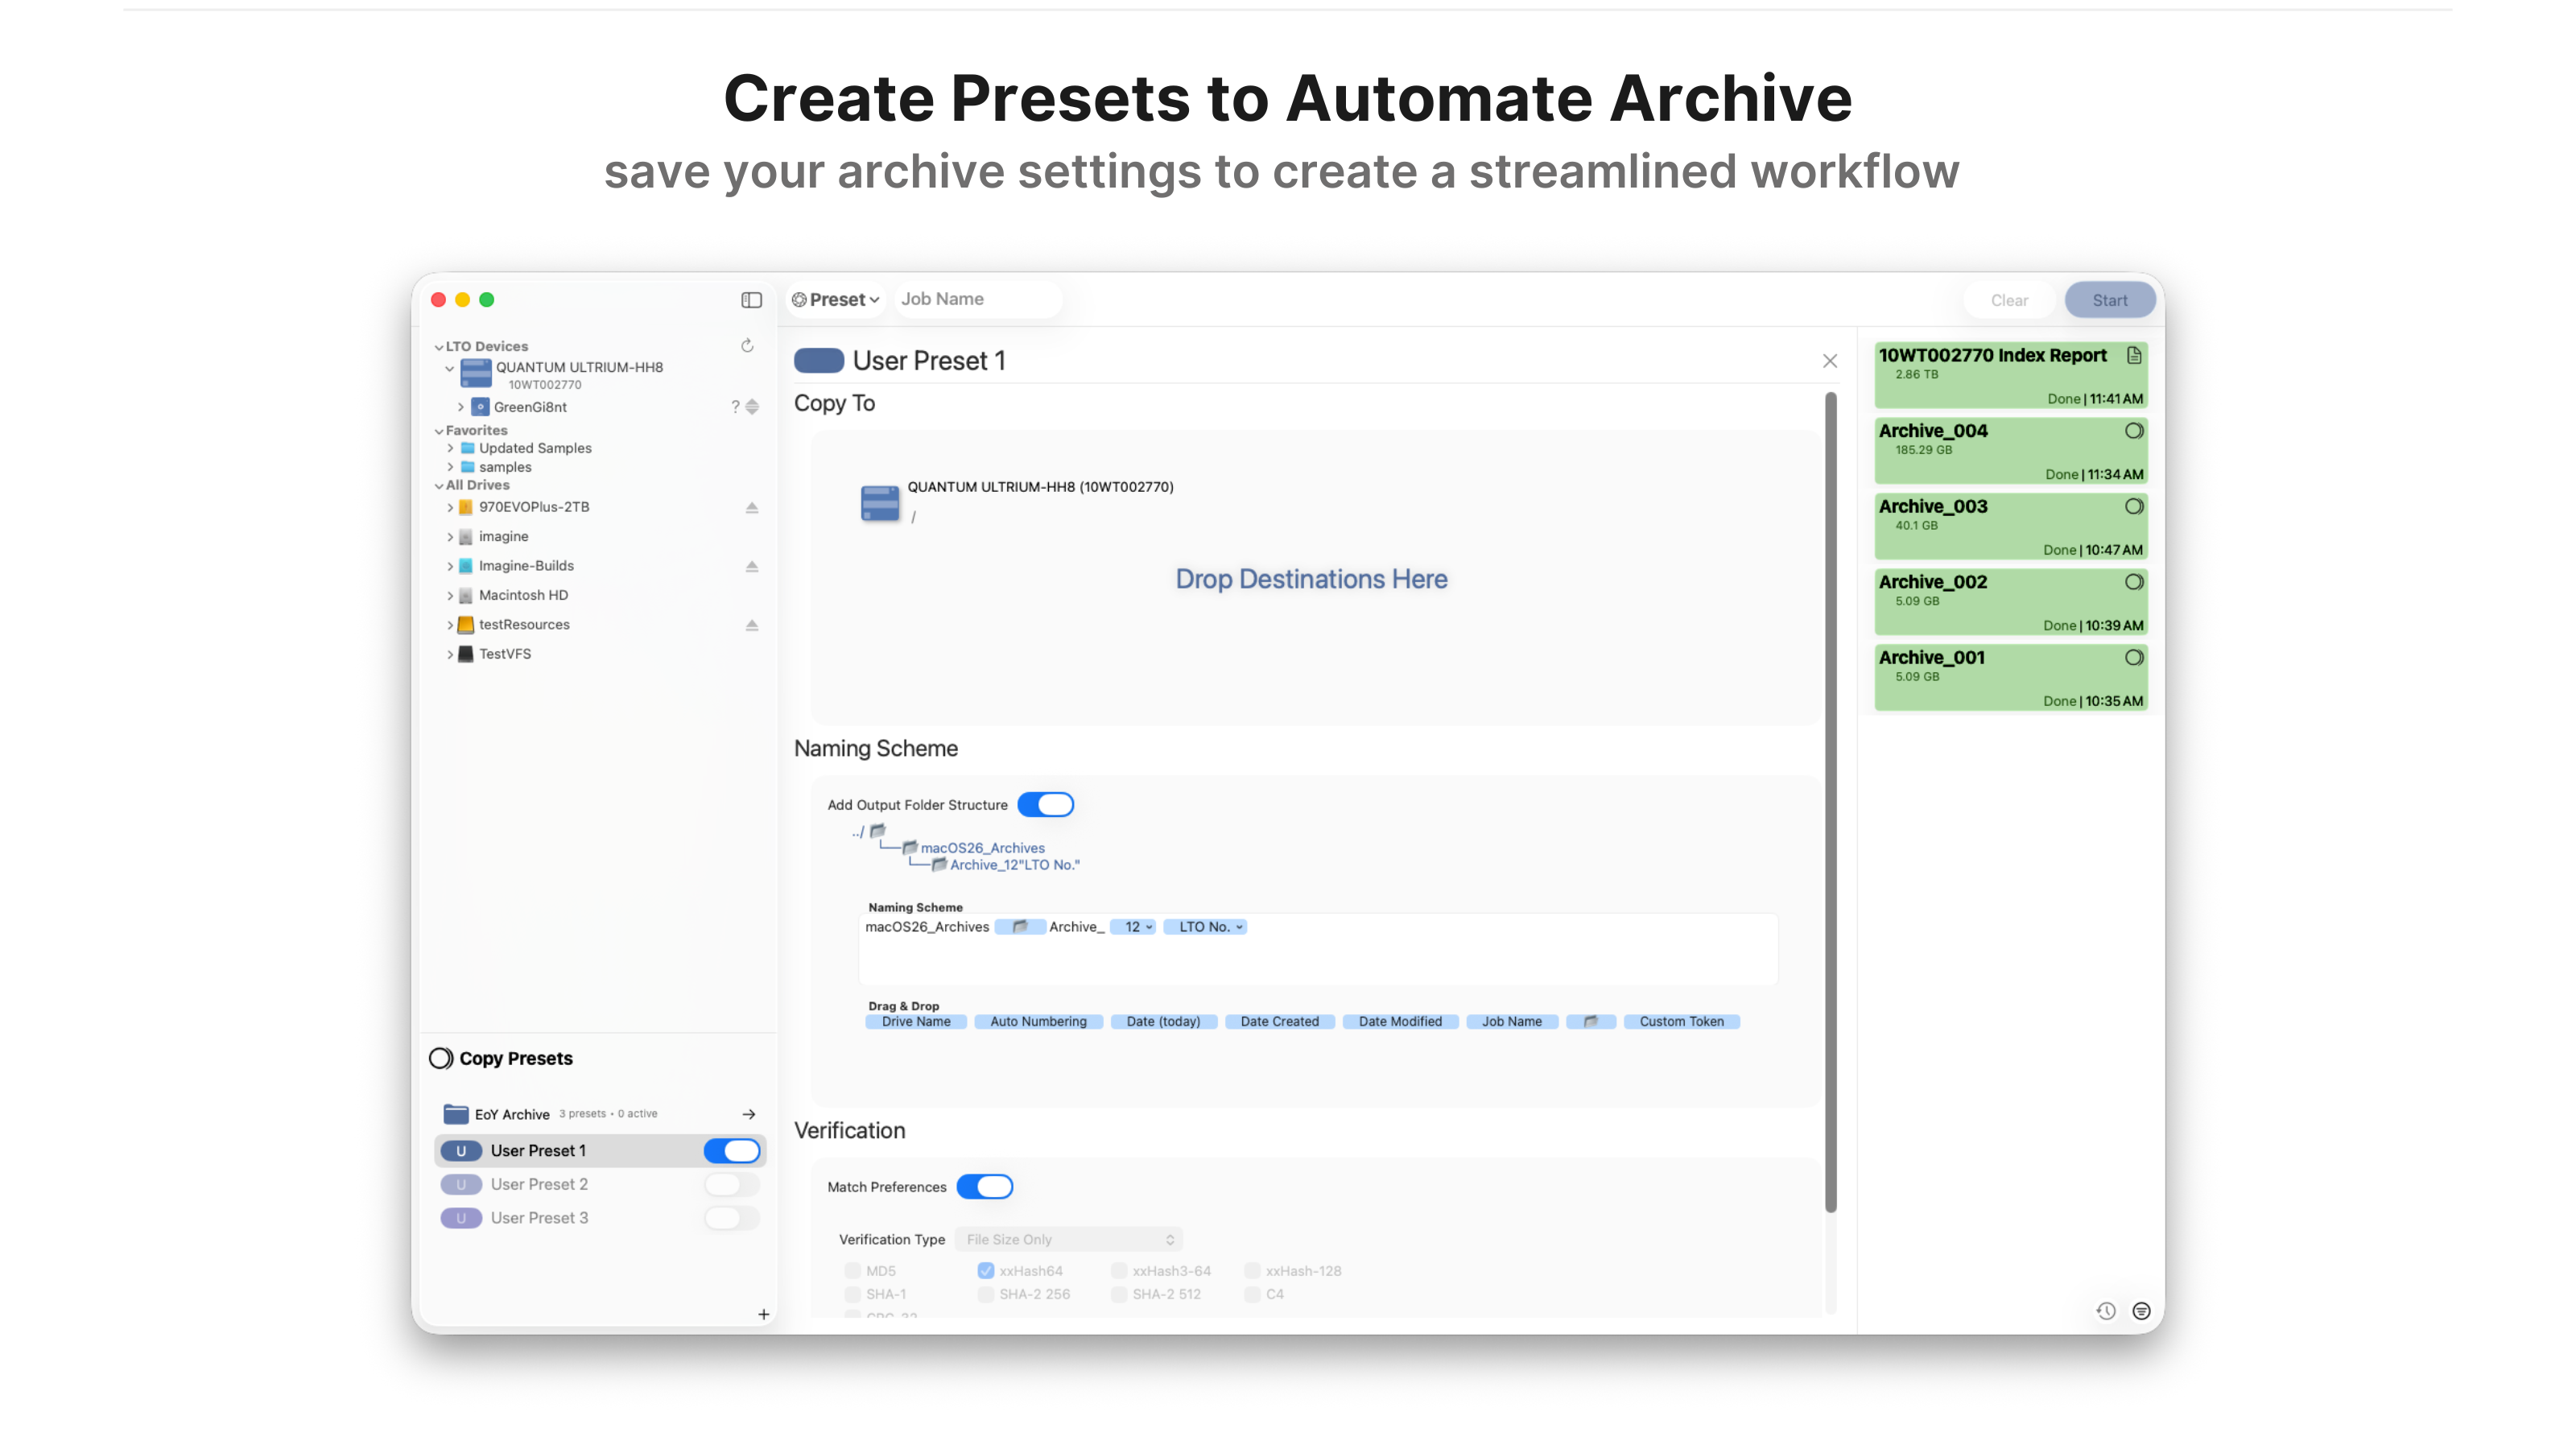The image size is (2576, 1449).
Task: Open the 10WT002770 Index Report document icon
Action: pos(2134,355)
